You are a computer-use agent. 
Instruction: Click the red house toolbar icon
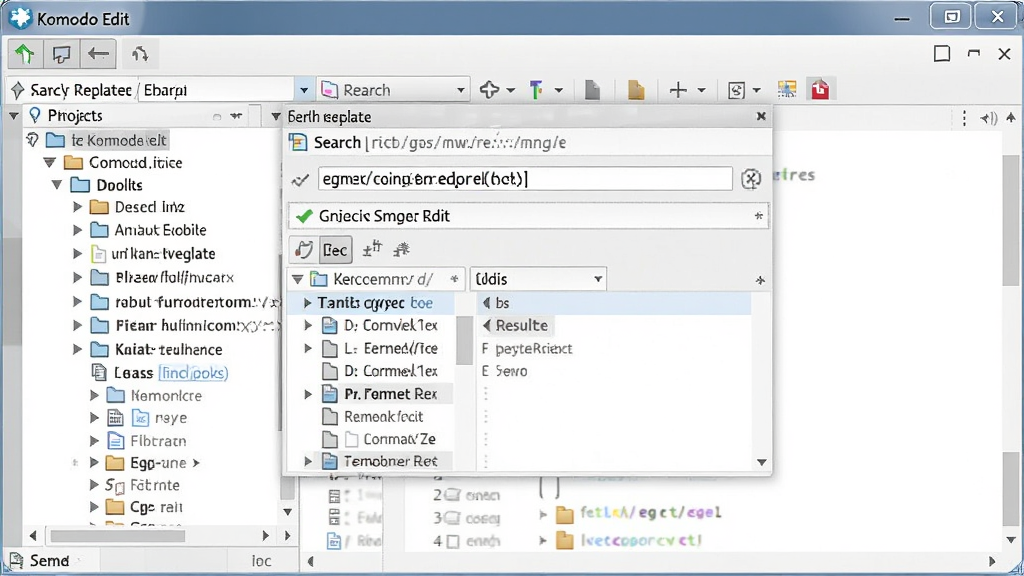pos(820,89)
